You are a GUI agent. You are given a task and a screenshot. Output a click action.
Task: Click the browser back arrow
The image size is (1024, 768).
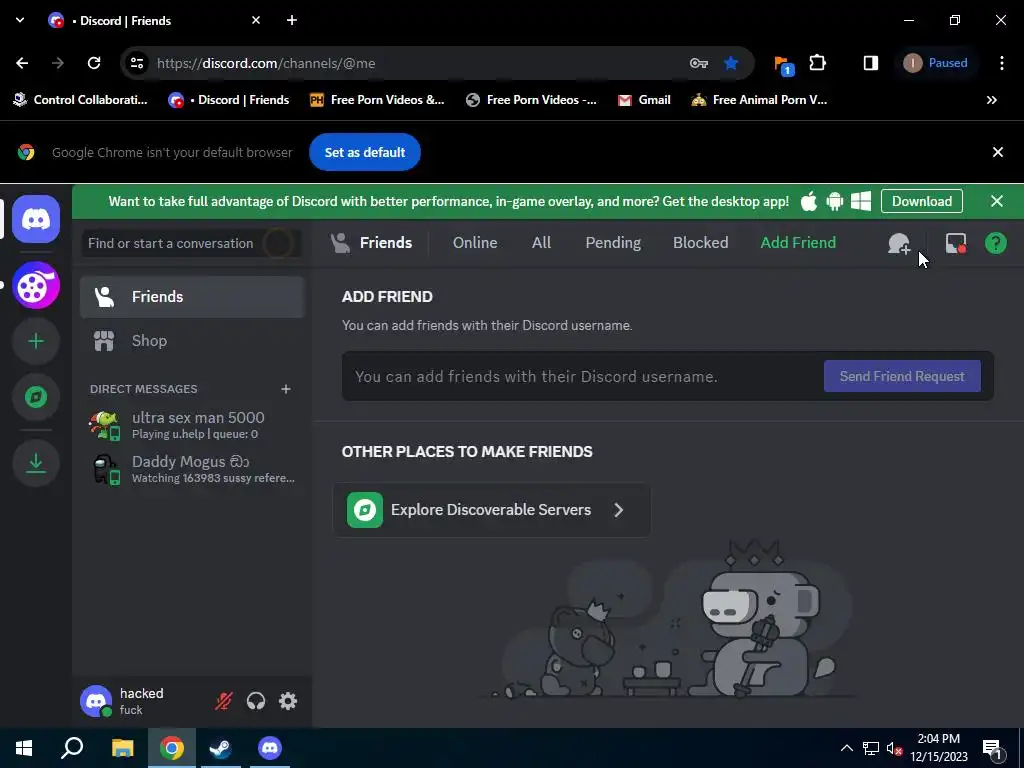22,63
